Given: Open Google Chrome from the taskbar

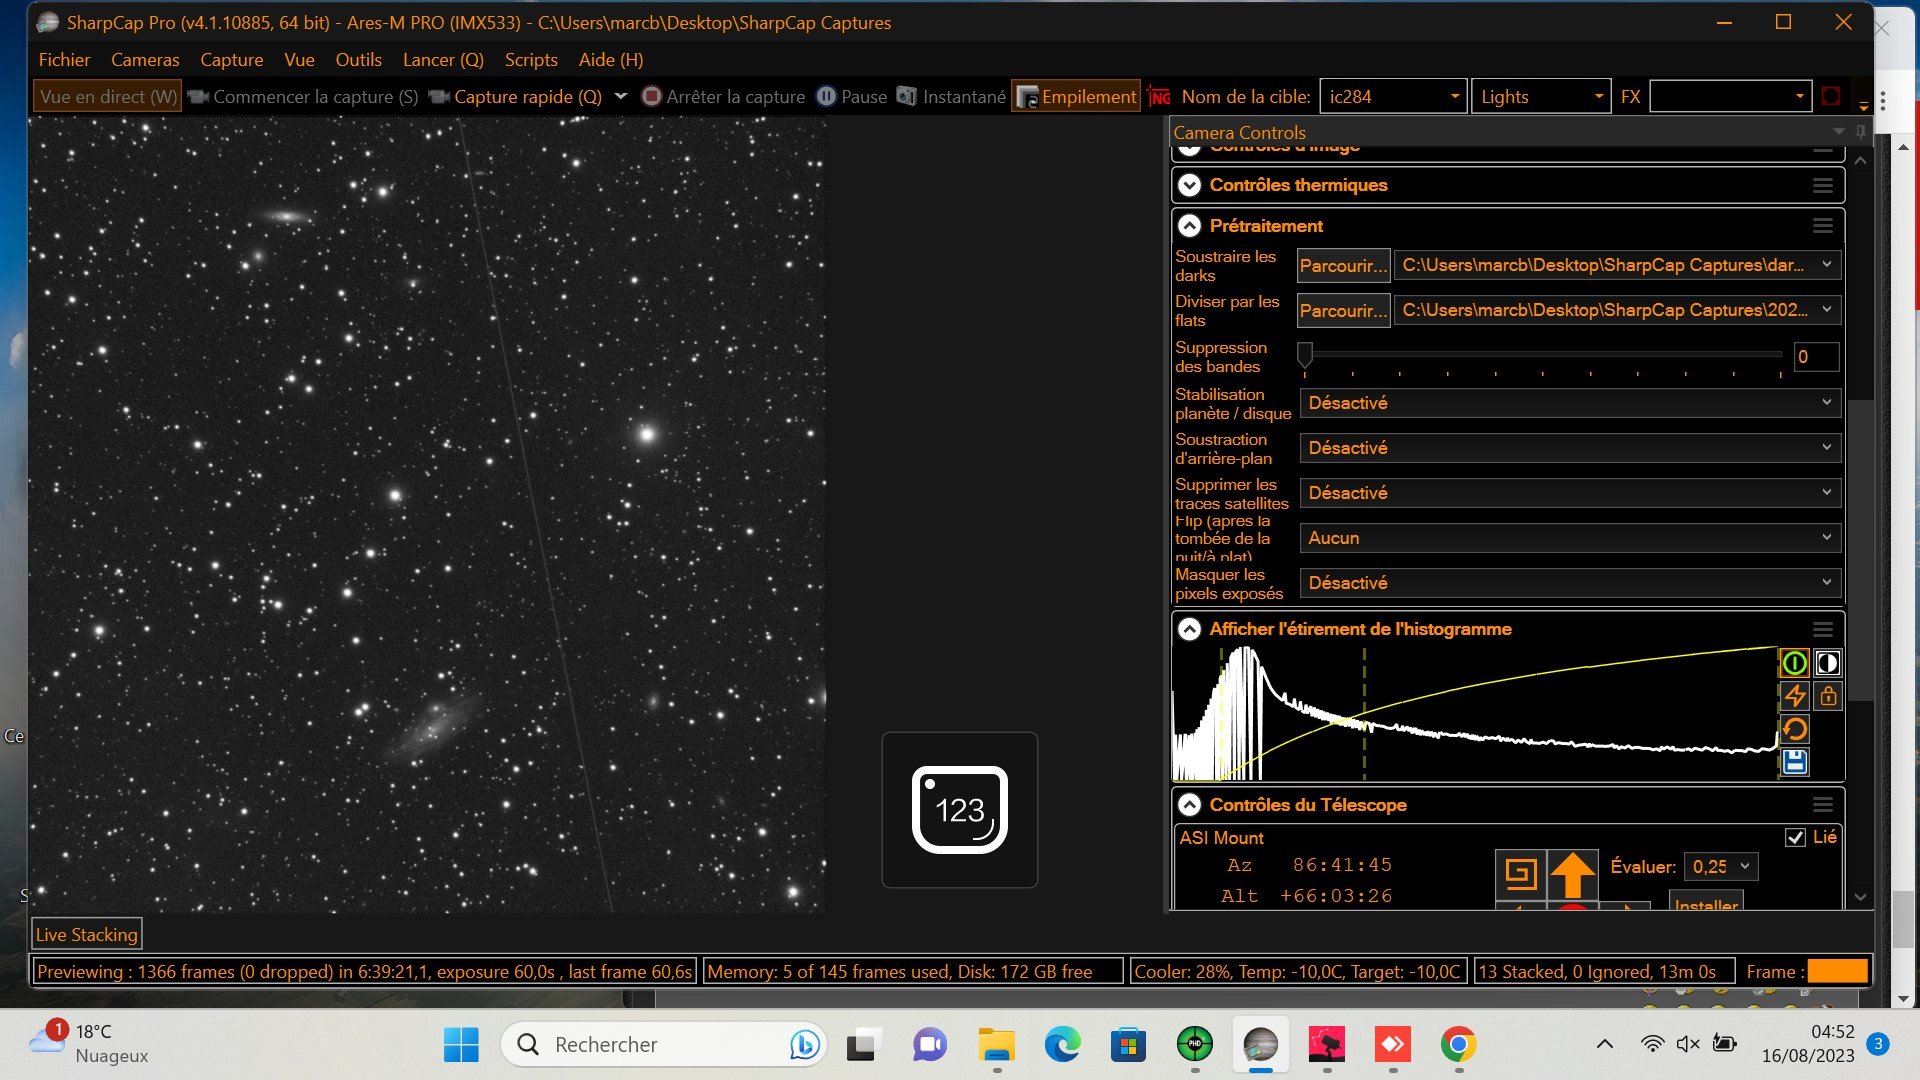Looking at the screenshot, I should [x=1458, y=1045].
